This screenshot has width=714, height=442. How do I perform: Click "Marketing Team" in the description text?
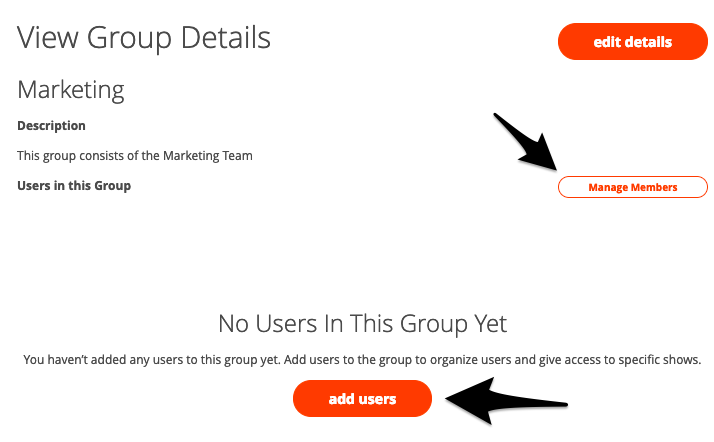point(210,156)
